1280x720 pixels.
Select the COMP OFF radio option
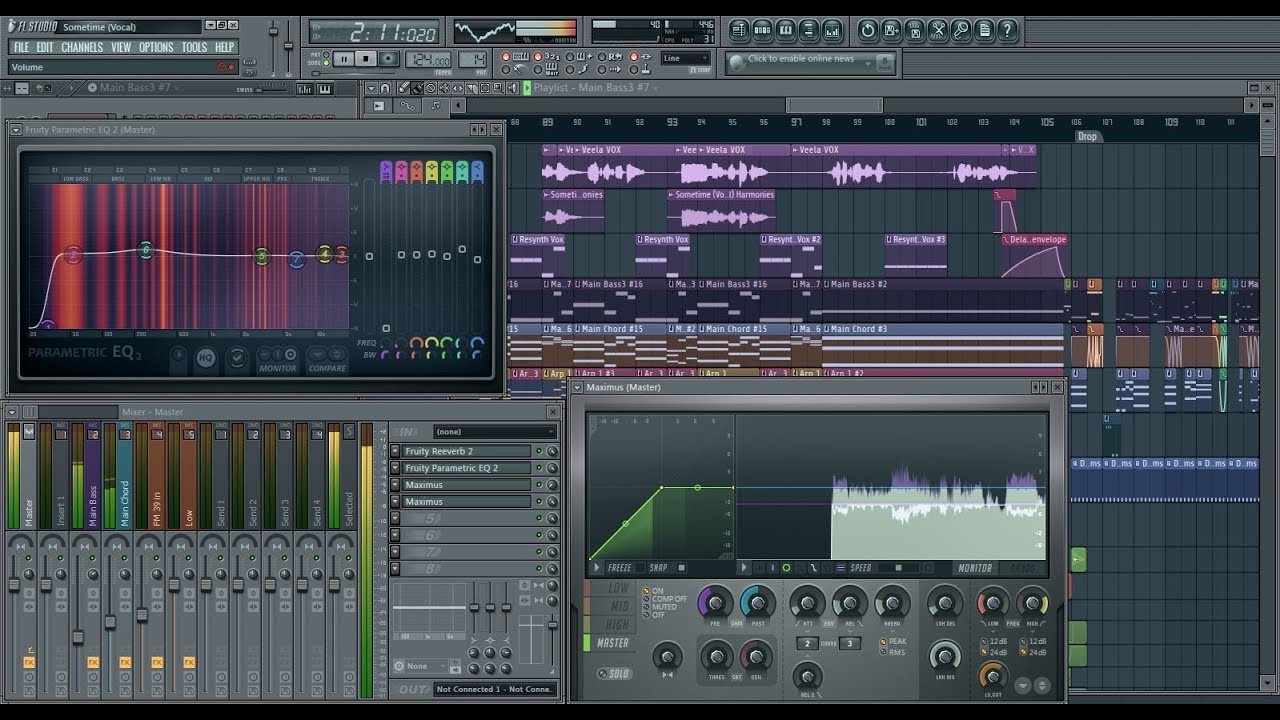pyautogui.click(x=664, y=599)
